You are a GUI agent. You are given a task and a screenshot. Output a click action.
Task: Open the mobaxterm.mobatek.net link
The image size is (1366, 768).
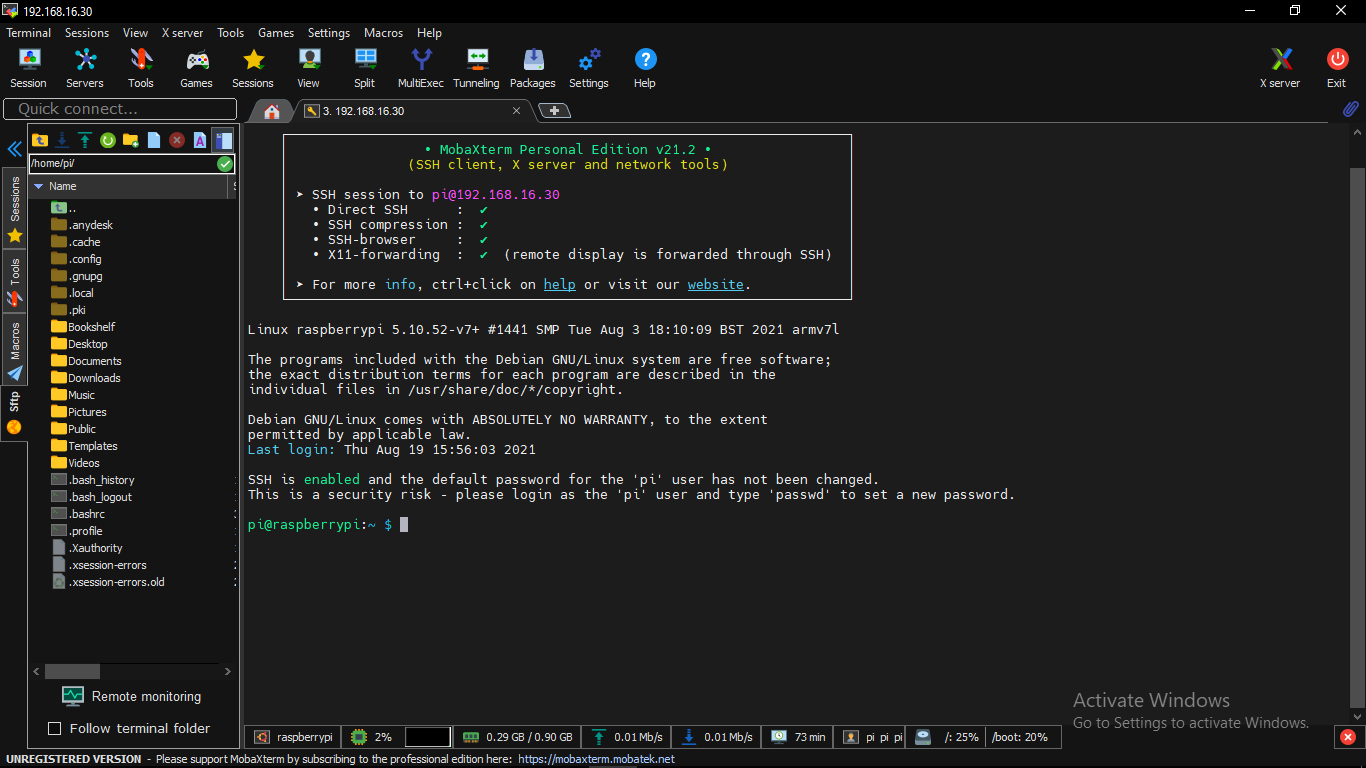(x=596, y=759)
